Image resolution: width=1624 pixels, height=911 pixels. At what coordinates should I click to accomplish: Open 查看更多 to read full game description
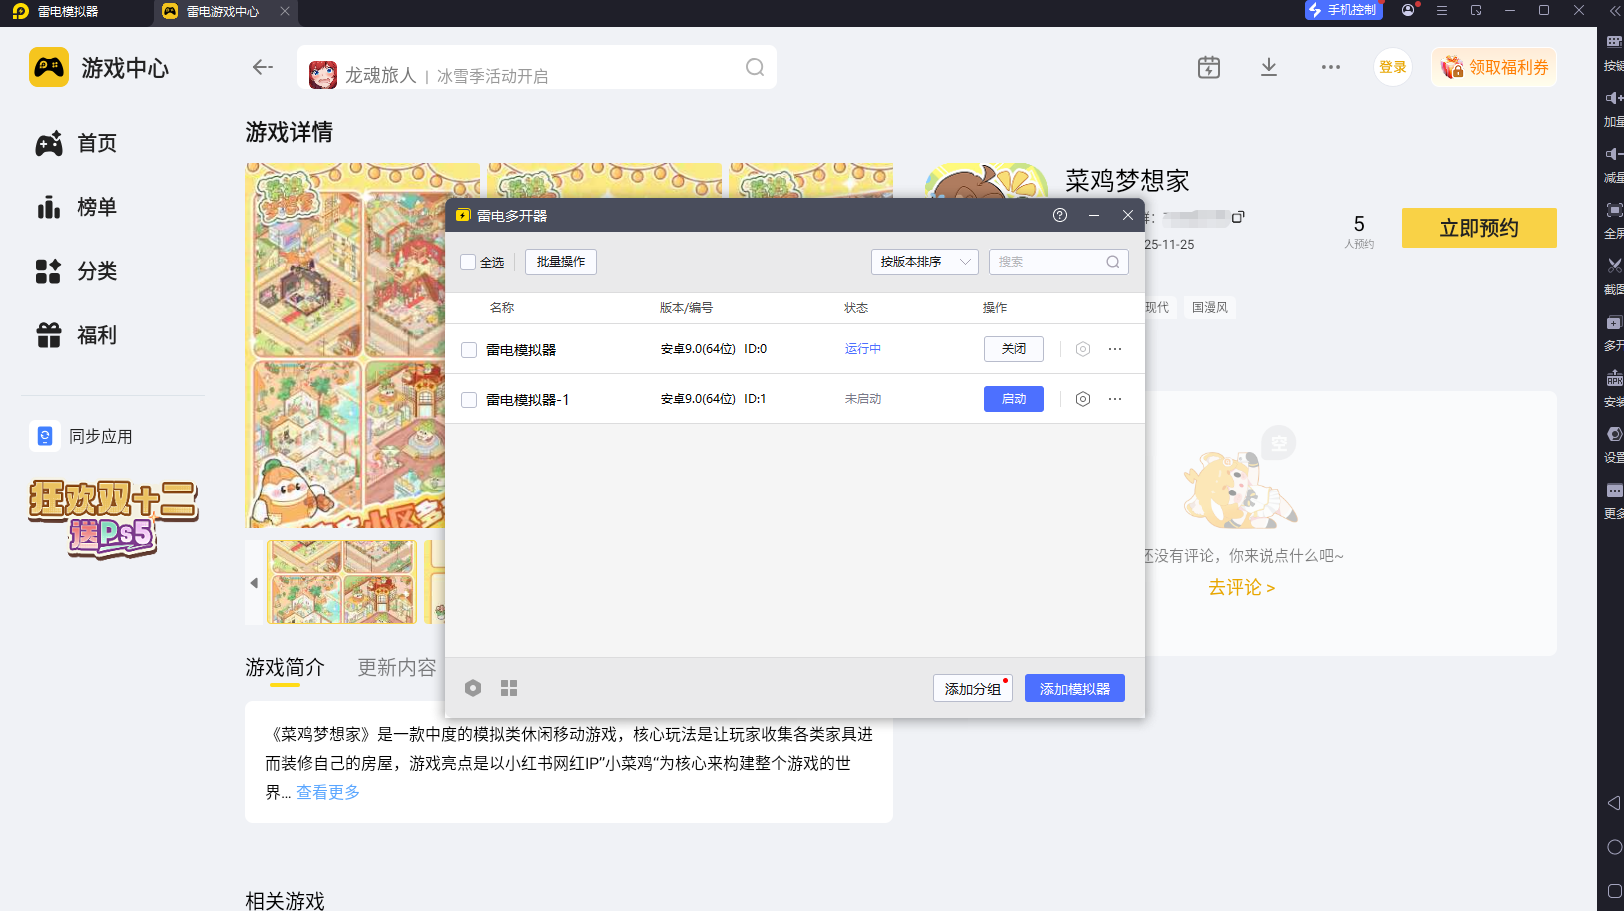coord(327,791)
